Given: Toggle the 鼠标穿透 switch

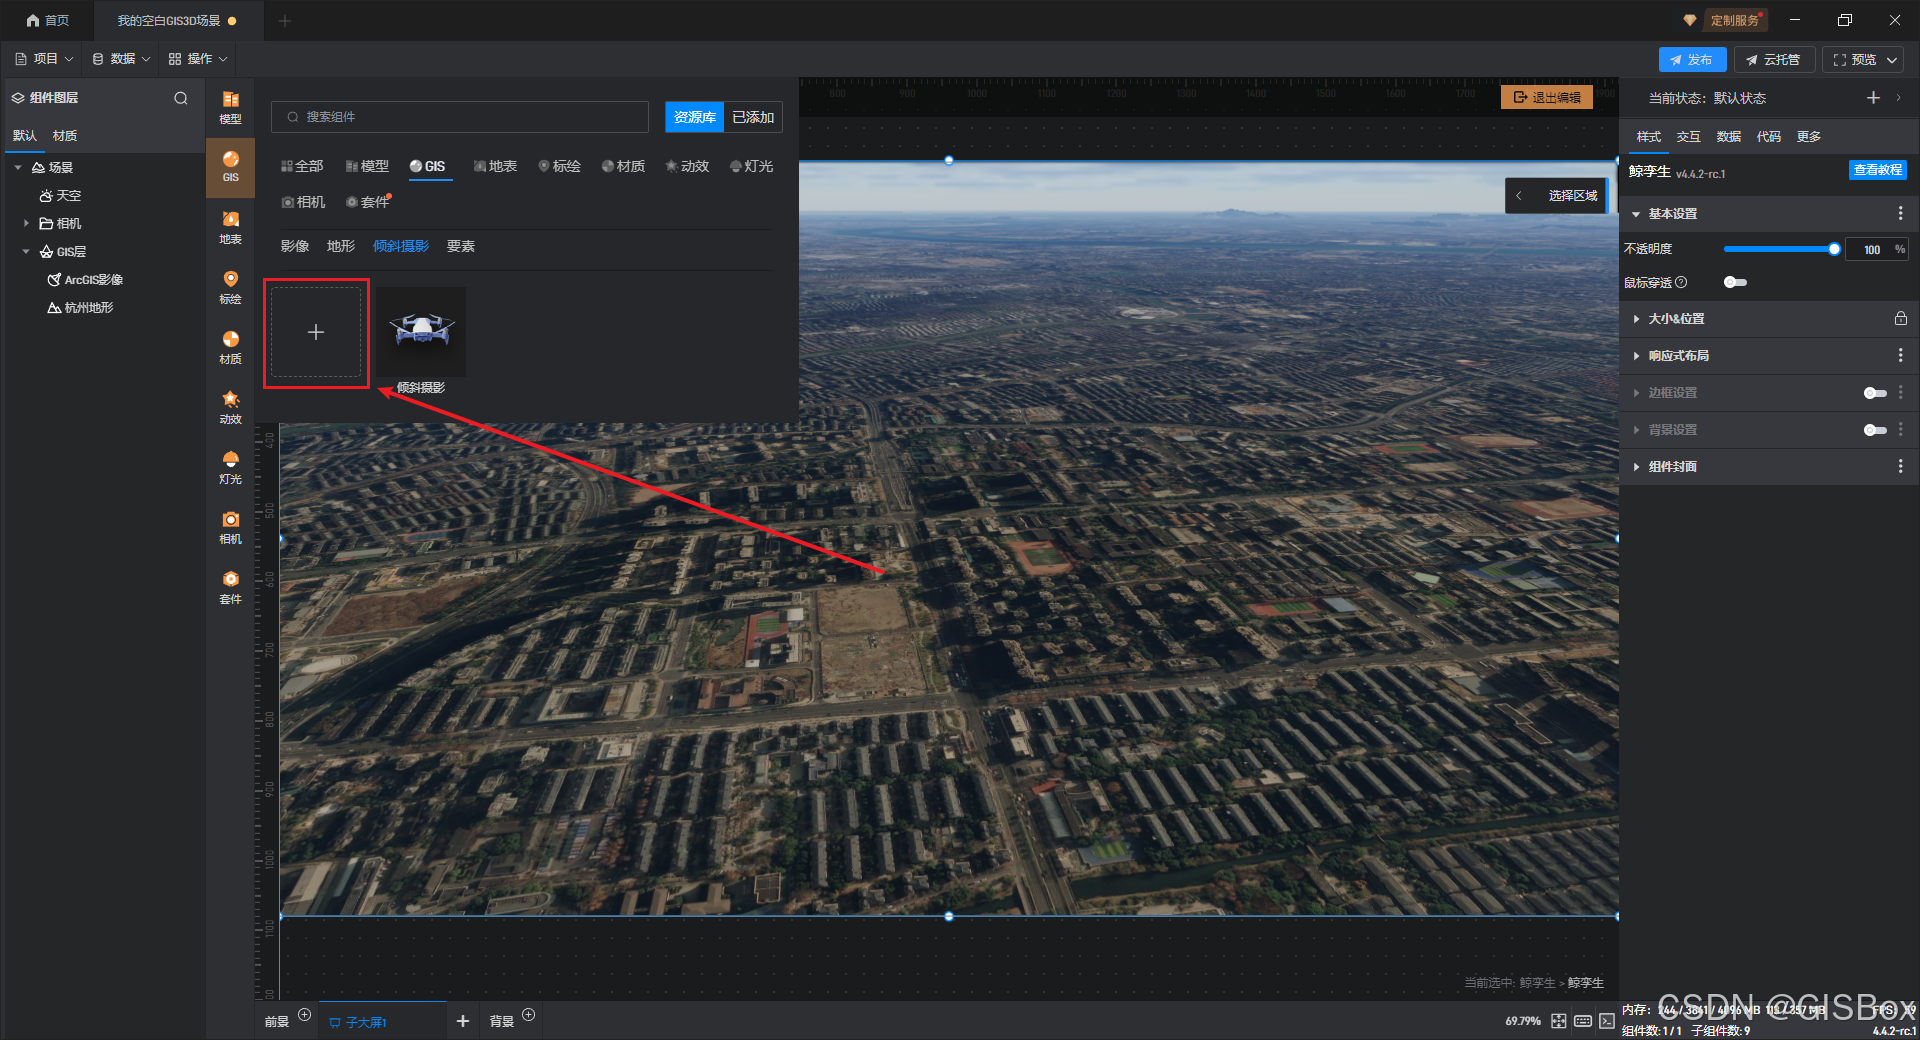Looking at the screenshot, I should coord(1735,282).
